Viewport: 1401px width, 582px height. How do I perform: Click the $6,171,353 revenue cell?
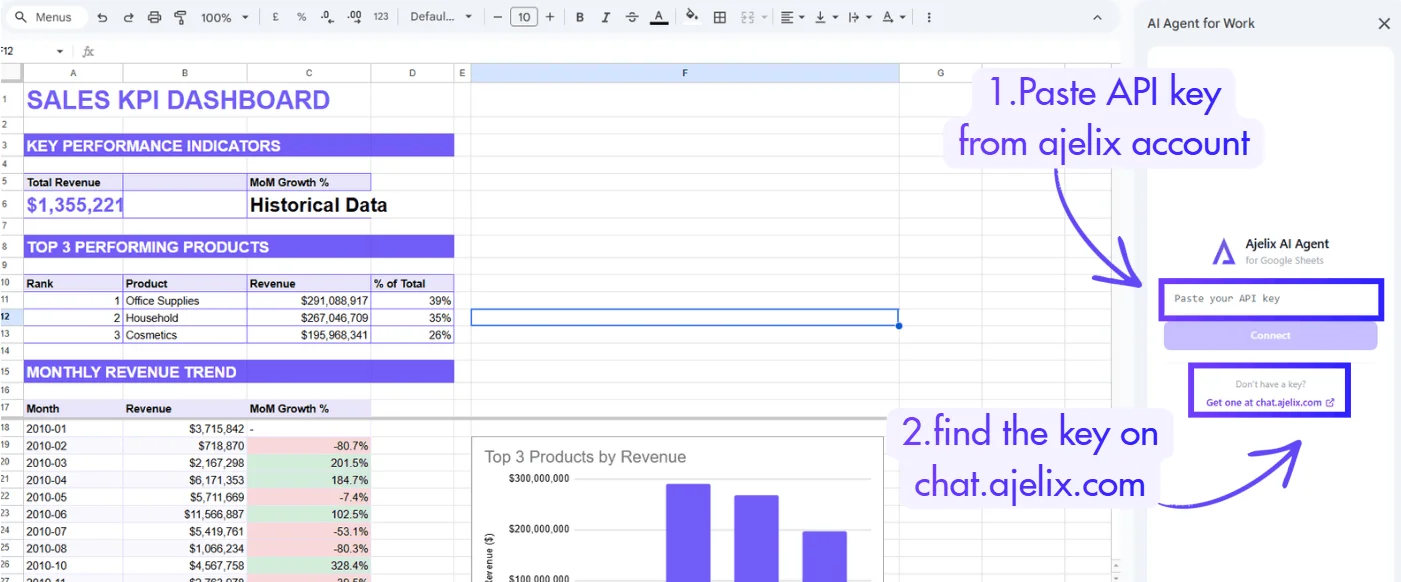pyautogui.click(x=185, y=480)
